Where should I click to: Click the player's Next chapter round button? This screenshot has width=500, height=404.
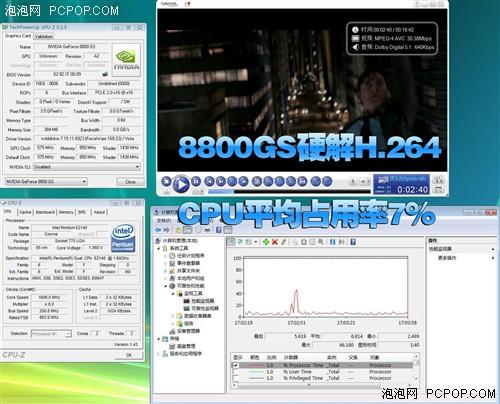tap(221, 181)
